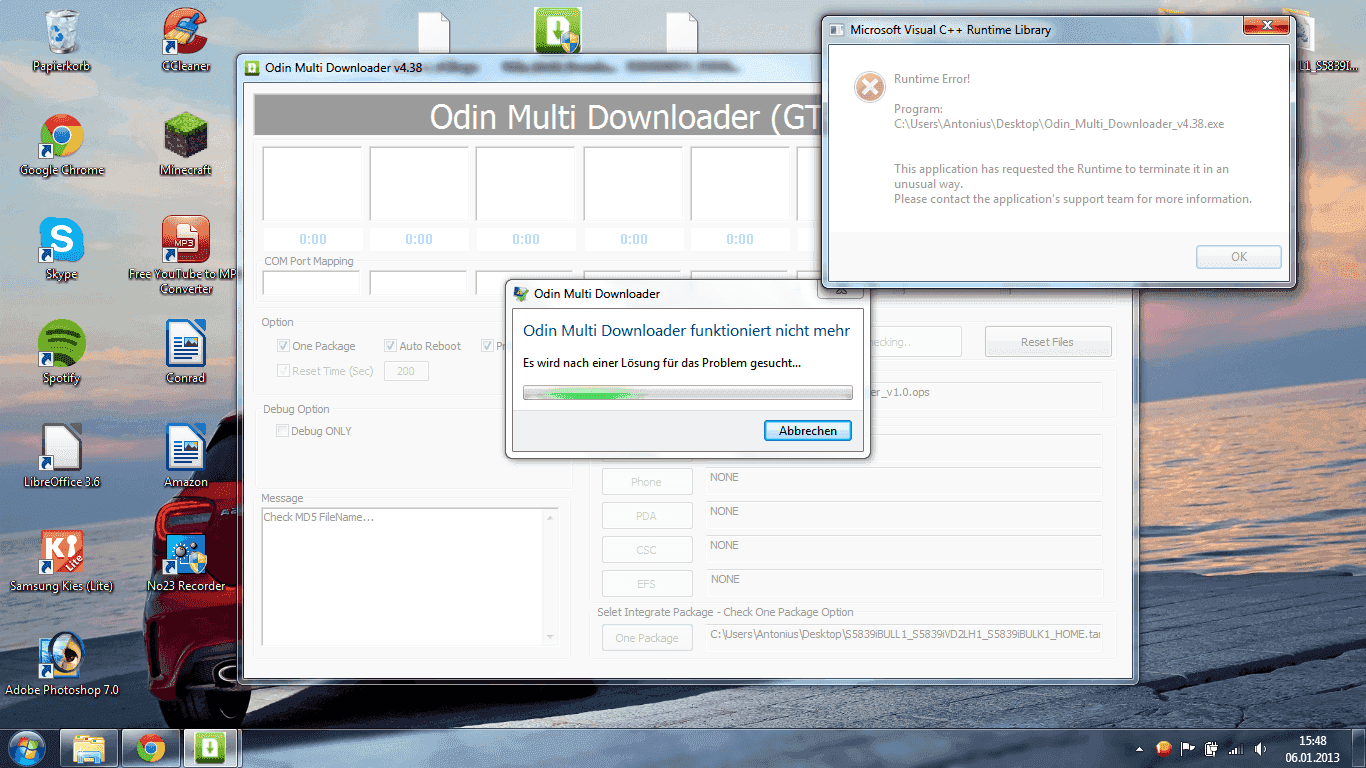1366x768 pixels.
Task: Click "Check MD5 FileName..." message text
Action: 319,518
